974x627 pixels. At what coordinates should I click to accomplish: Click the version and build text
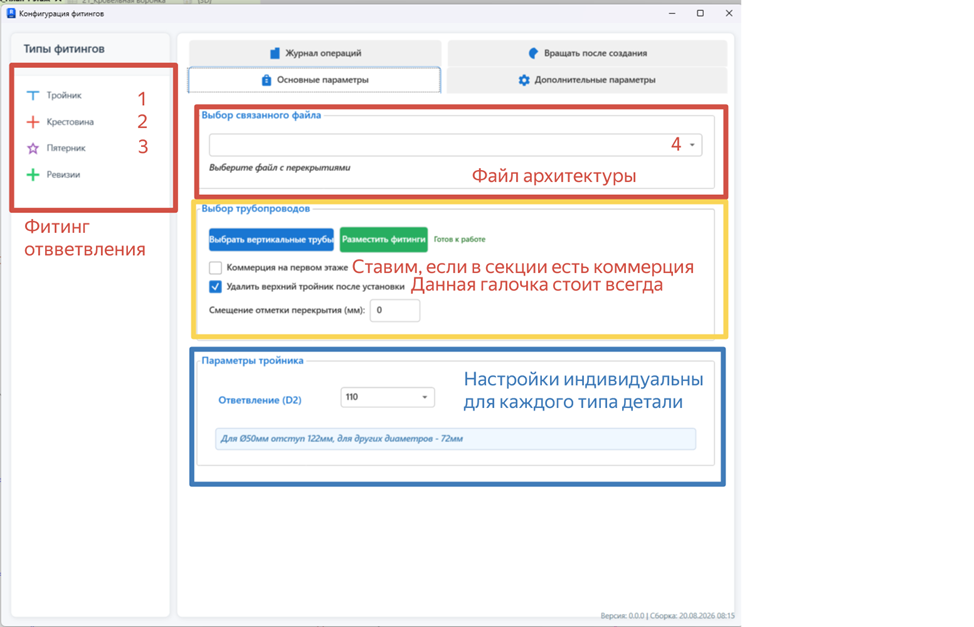[x=667, y=616]
